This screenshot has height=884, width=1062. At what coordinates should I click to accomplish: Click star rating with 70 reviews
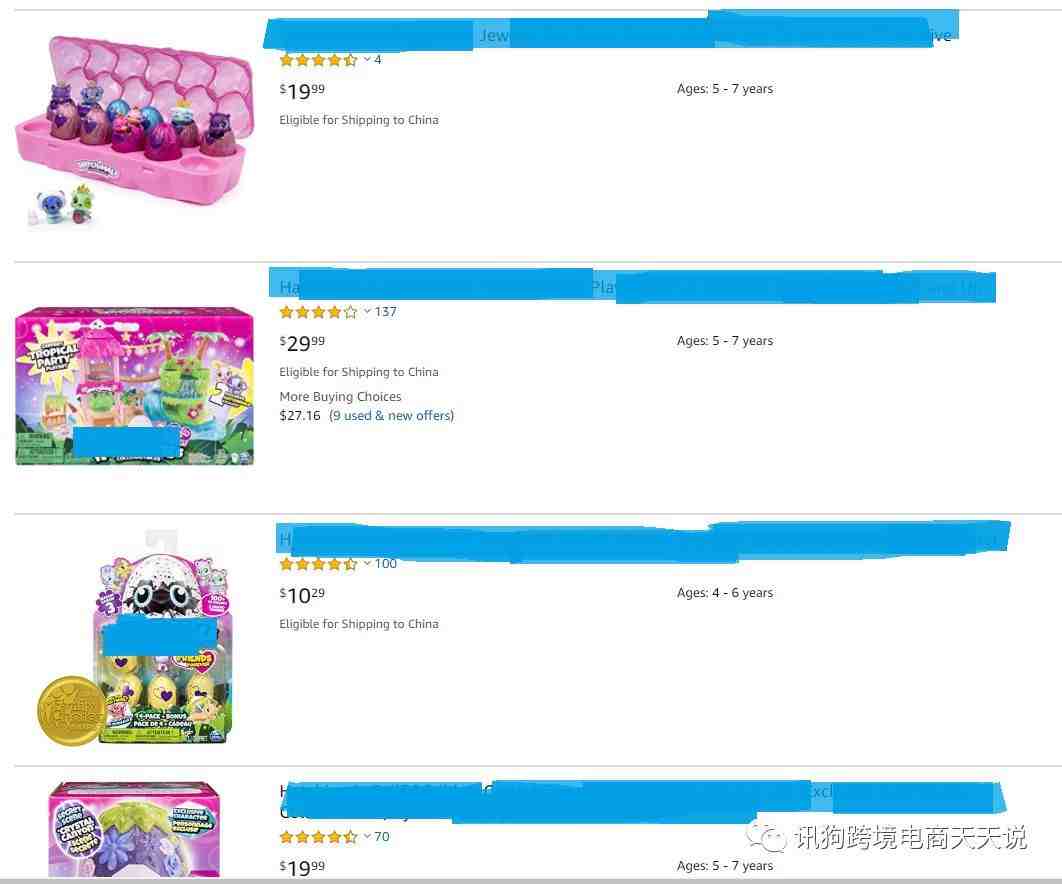[x=318, y=837]
